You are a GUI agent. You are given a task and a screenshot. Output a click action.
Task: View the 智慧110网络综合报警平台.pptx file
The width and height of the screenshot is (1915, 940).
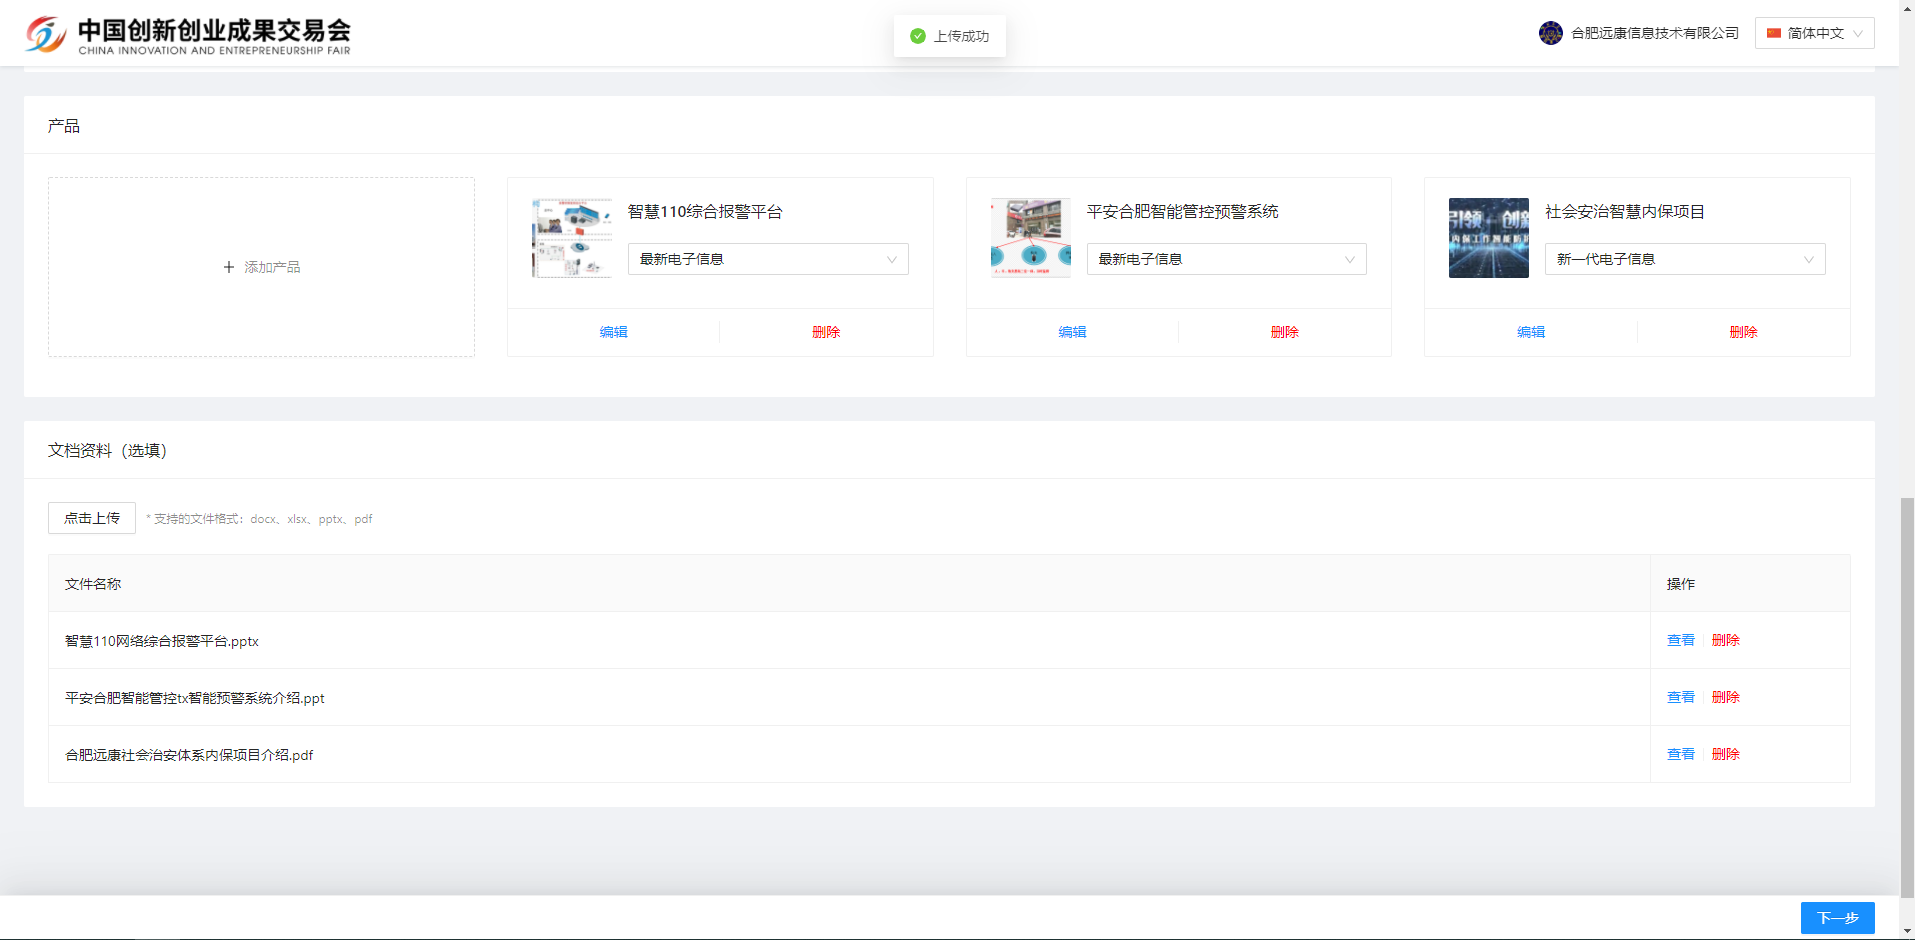[x=1680, y=640]
